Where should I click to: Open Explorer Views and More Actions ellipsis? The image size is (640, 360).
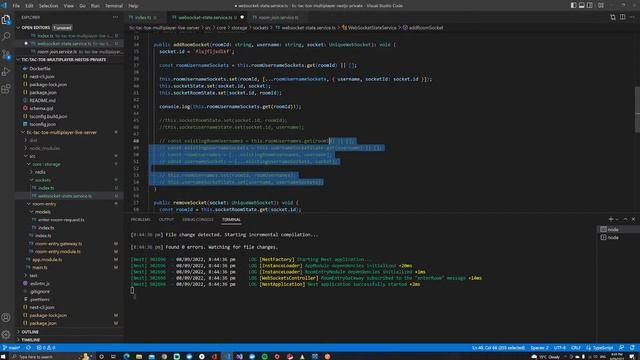click(x=116, y=17)
